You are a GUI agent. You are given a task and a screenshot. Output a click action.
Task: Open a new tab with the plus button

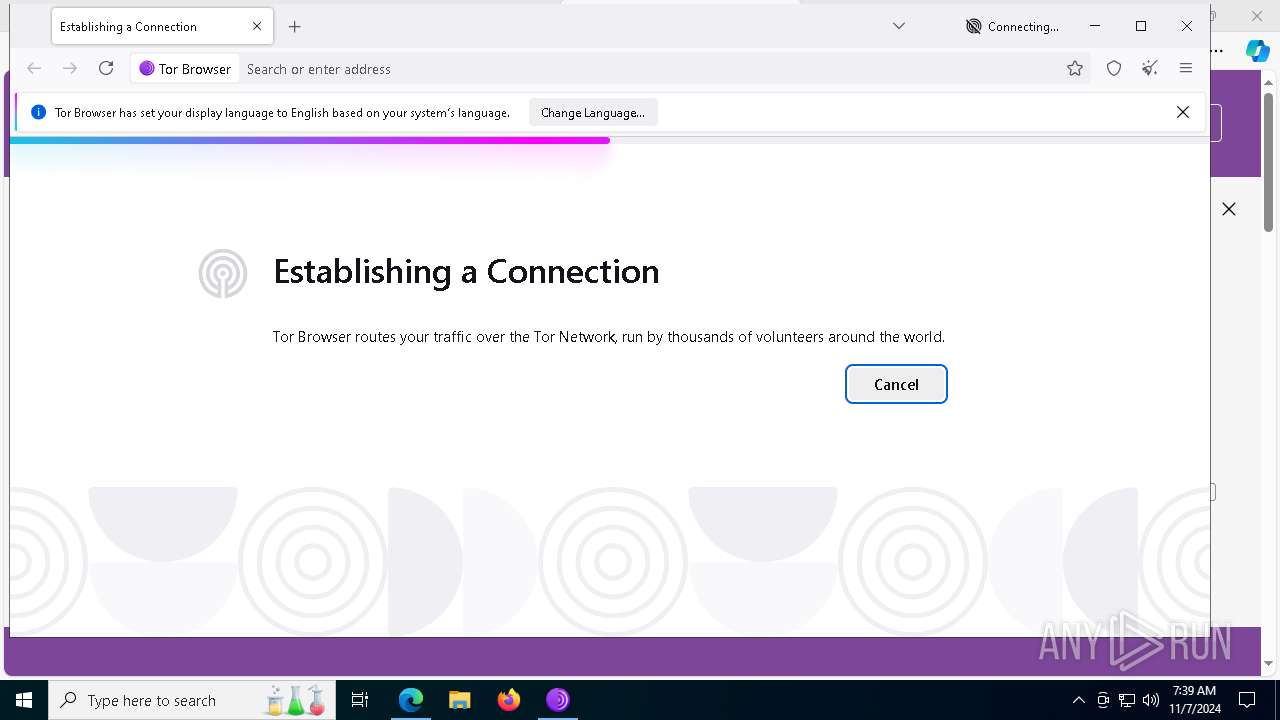pyautogui.click(x=294, y=27)
